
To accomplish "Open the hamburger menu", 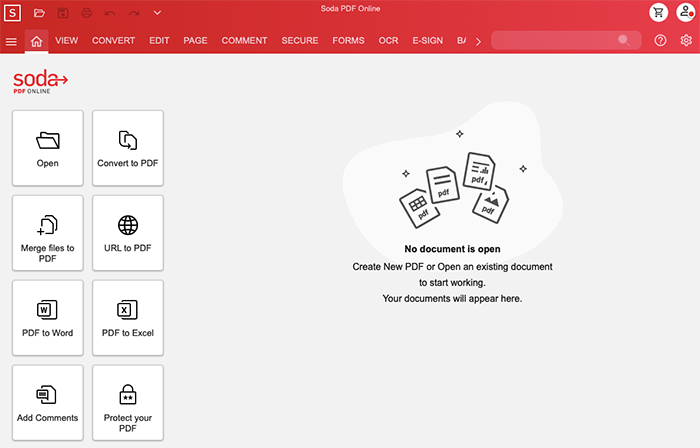I will pyautogui.click(x=11, y=41).
